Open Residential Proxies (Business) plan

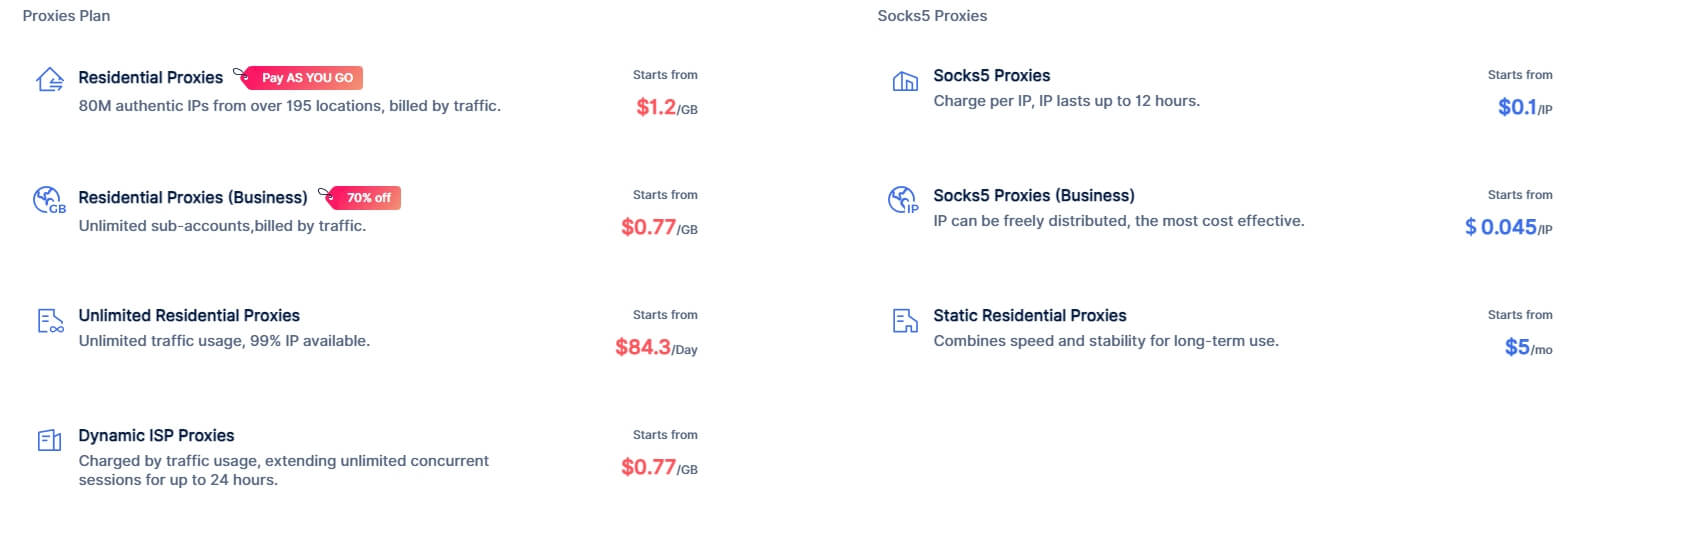pos(193,198)
